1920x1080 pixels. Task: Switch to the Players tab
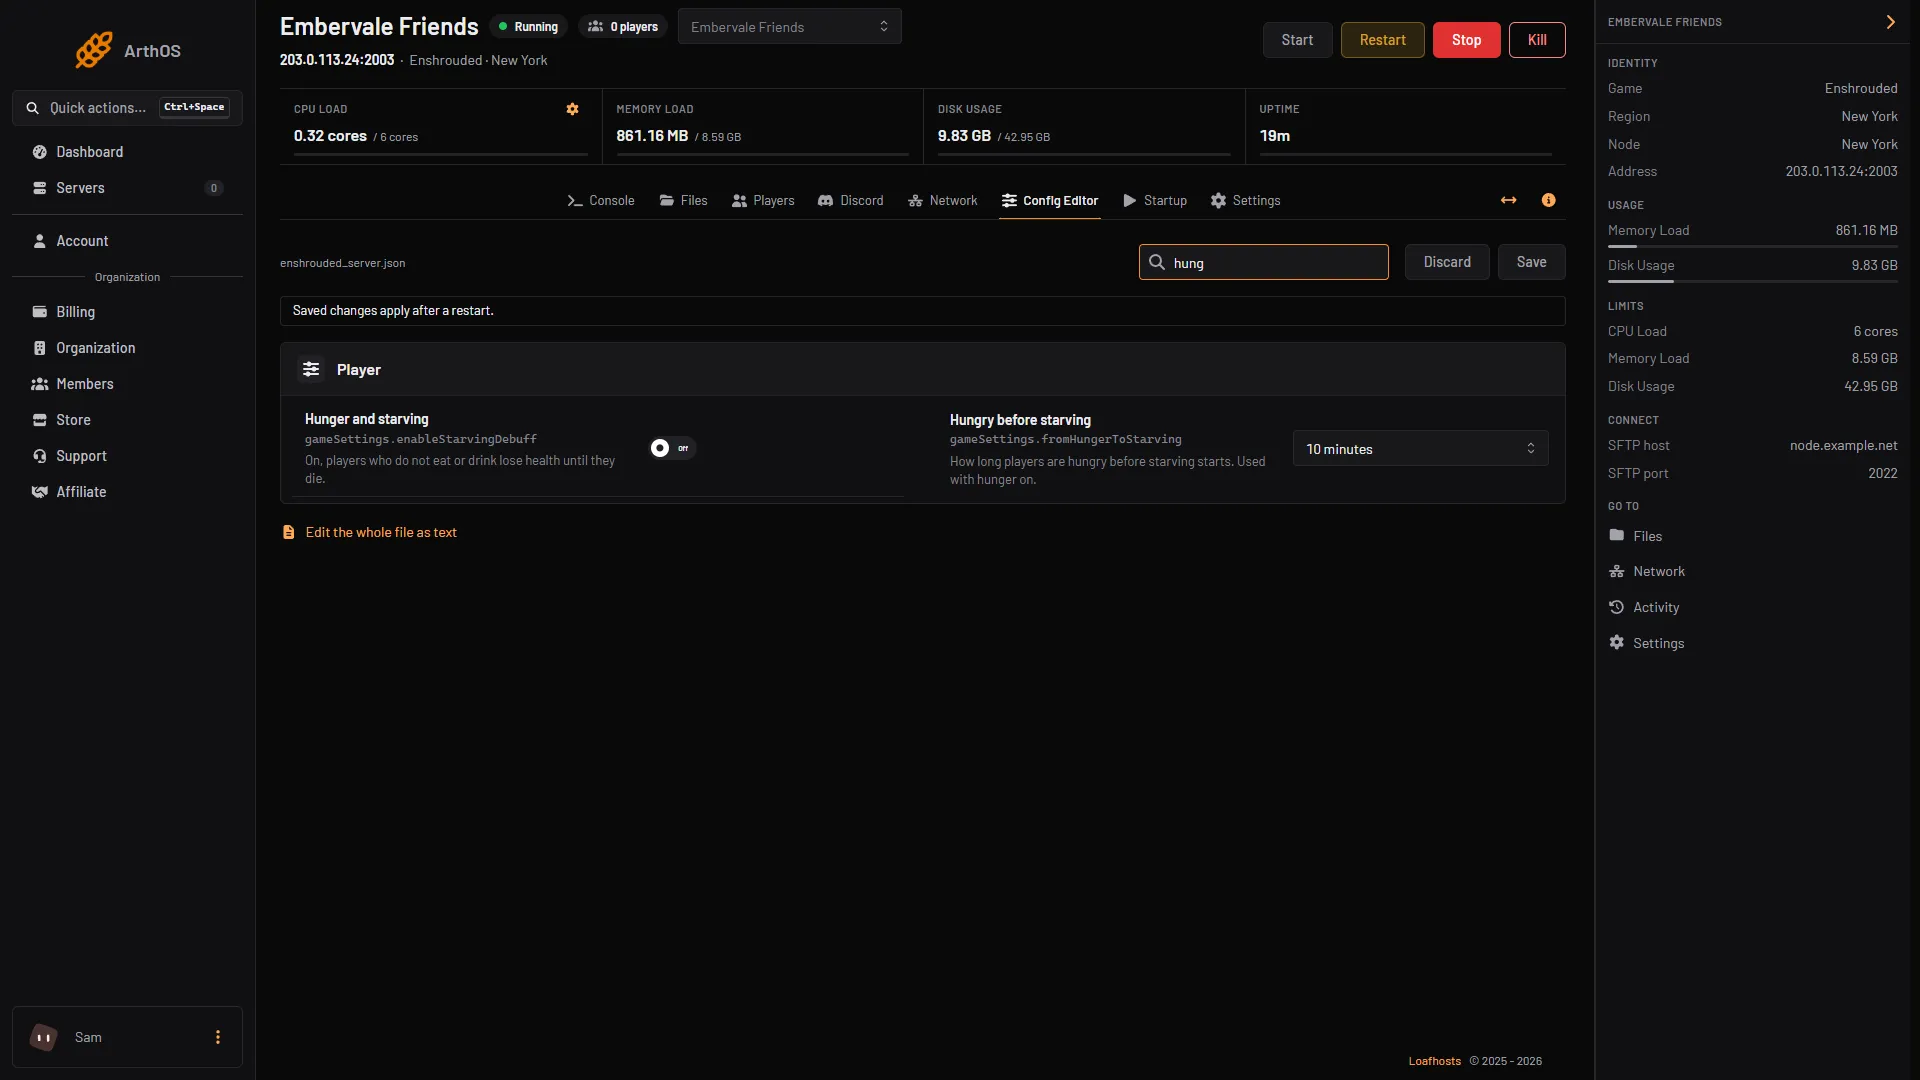point(763,200)
